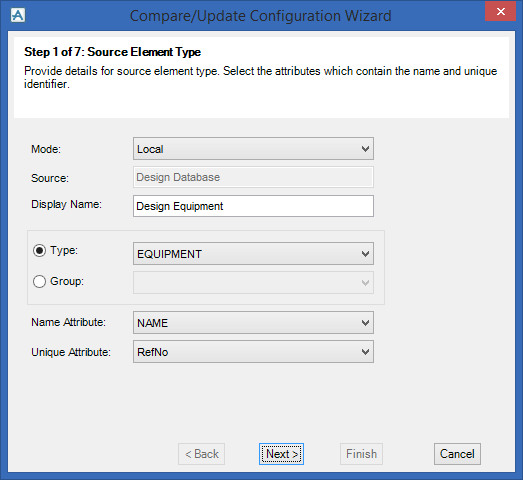Viewport: 523px width, 480px height.
Task: Click into the Display Name text field
Action: tap(253, 206)
